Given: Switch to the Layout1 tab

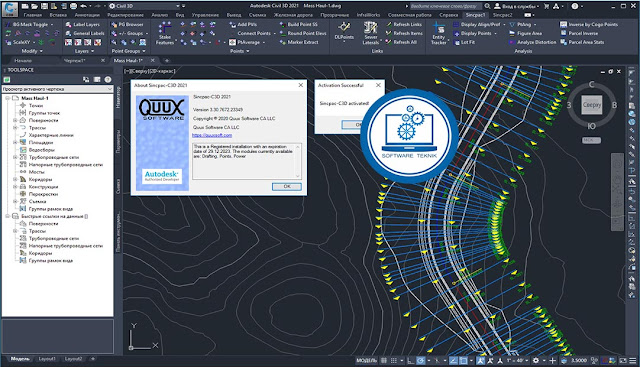Looking at the screenshot, I should [x=47, y=359].
